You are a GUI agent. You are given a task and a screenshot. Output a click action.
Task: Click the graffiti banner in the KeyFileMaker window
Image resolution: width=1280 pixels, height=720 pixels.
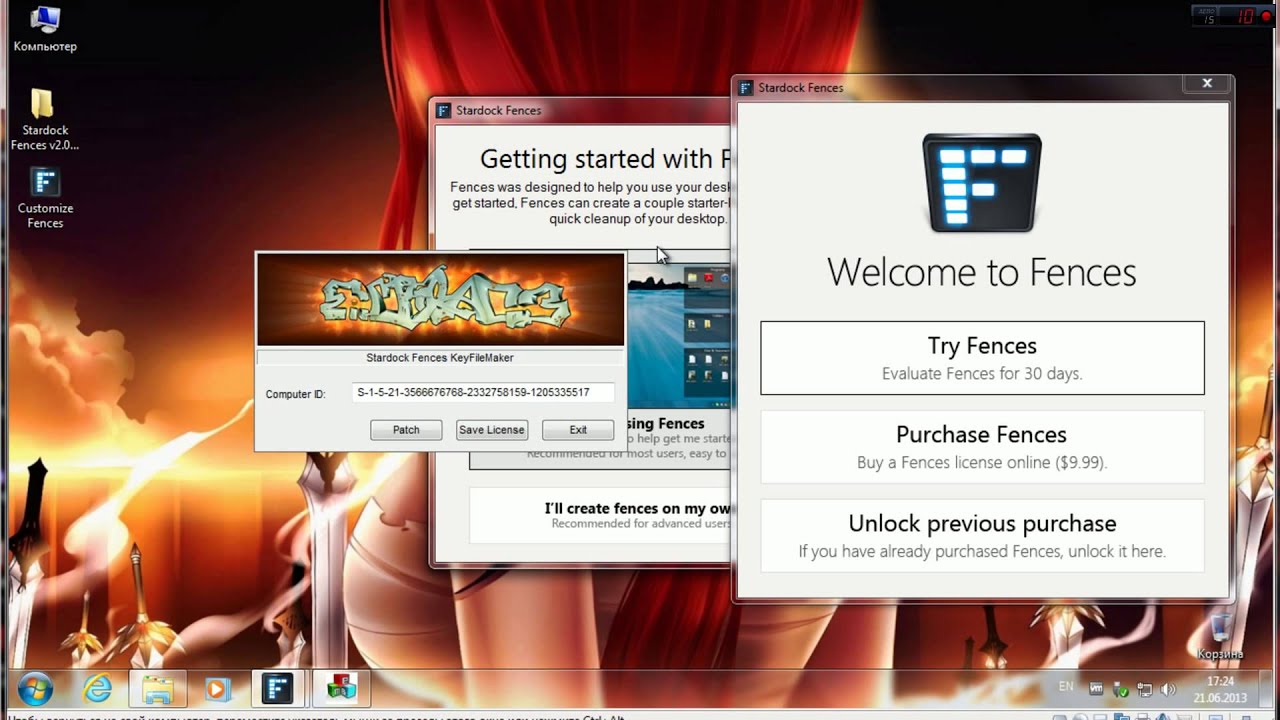[x=441, y=300]
